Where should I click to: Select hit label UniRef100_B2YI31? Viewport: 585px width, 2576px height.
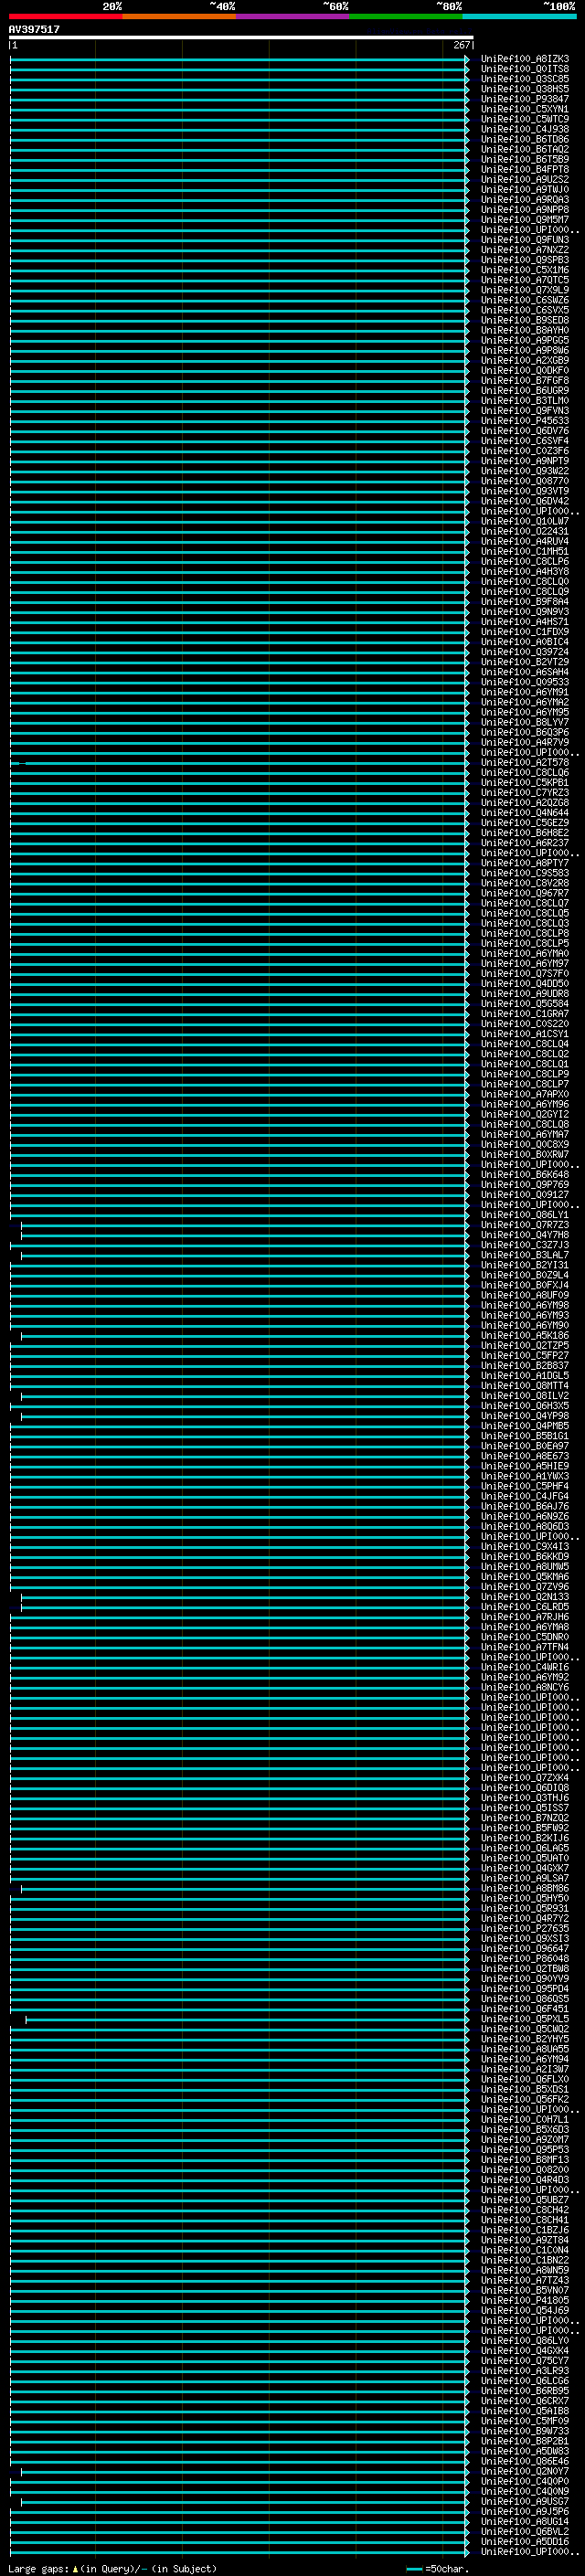click(x=525, y=1265)
